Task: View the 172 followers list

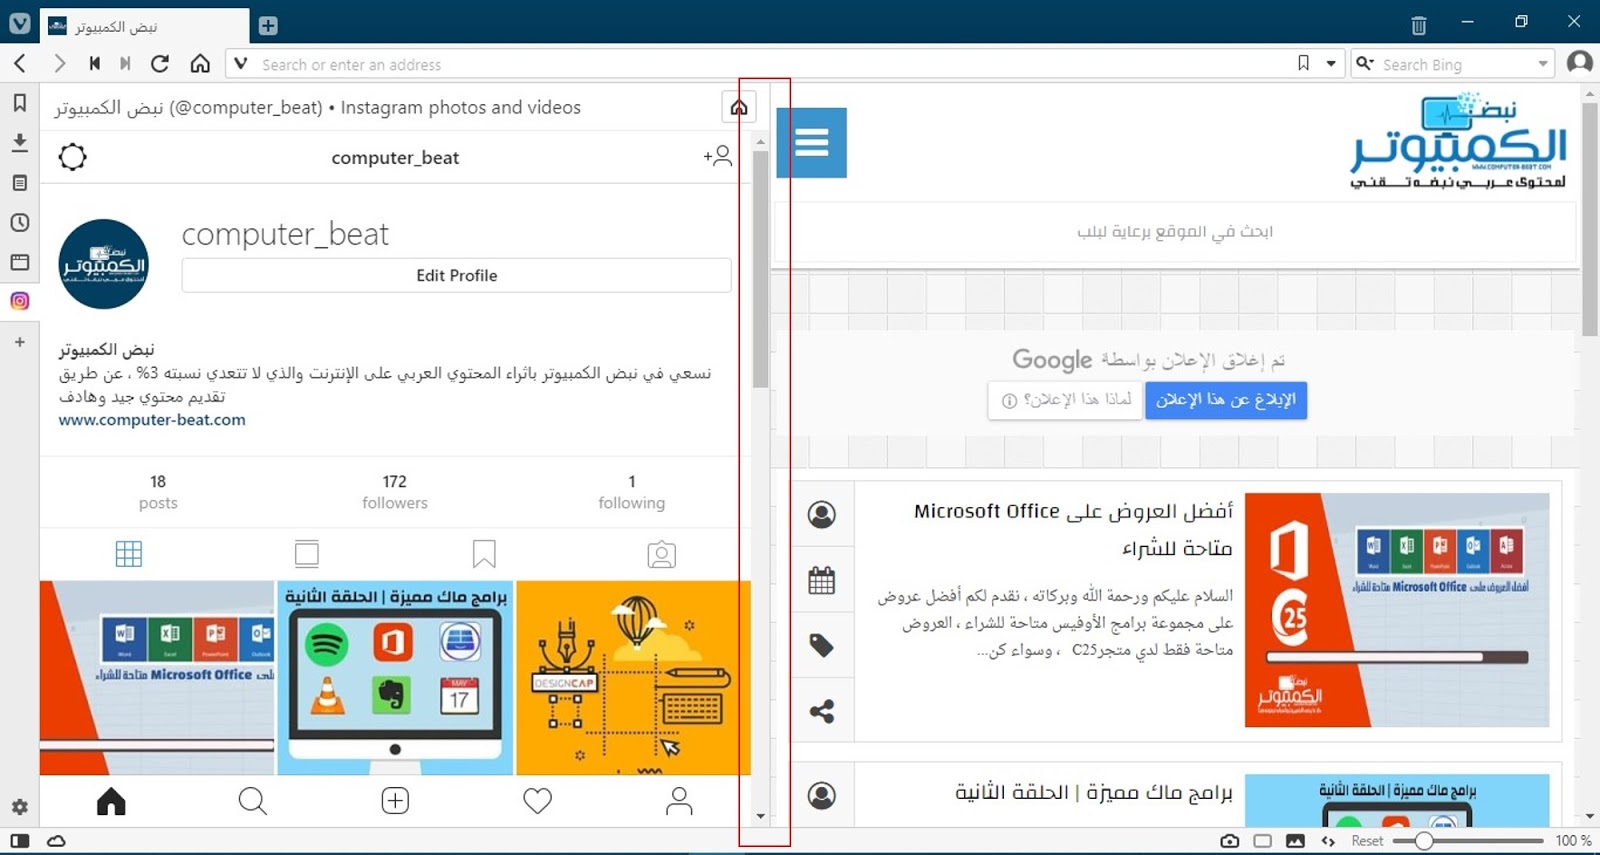Action: tap(395, 492)
